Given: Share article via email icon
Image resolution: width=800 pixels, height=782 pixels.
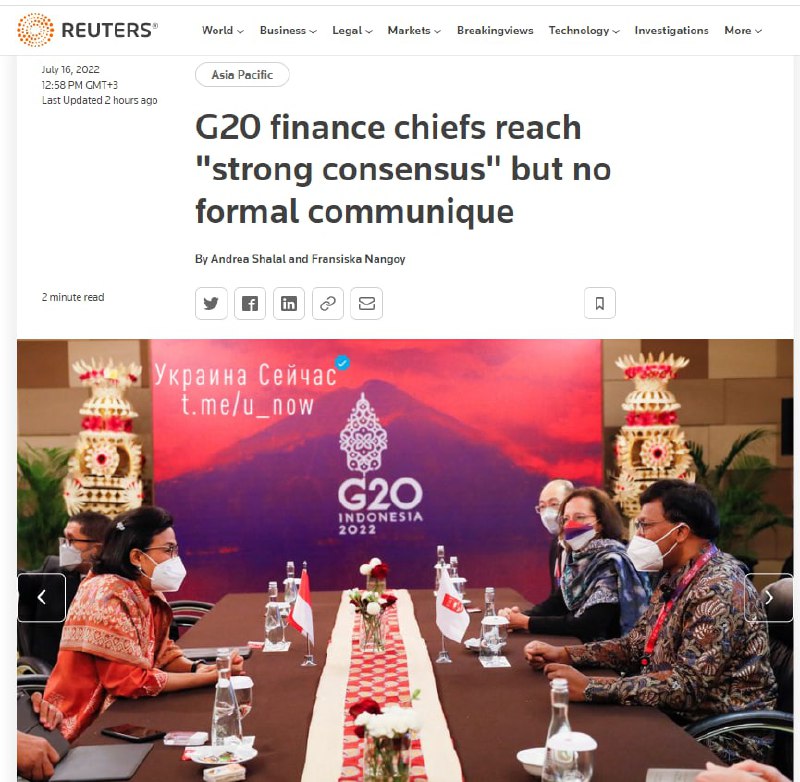Looking at the screenshot, I should click(366, 304).
